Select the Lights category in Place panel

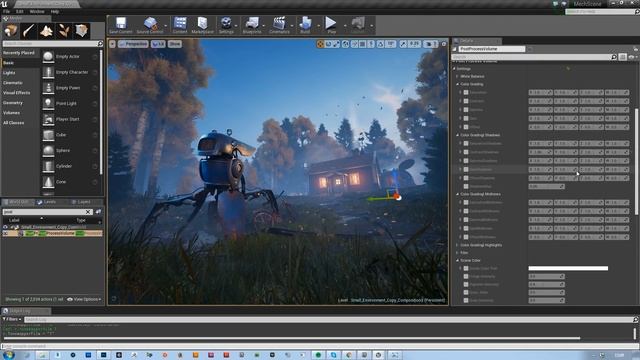9,73
